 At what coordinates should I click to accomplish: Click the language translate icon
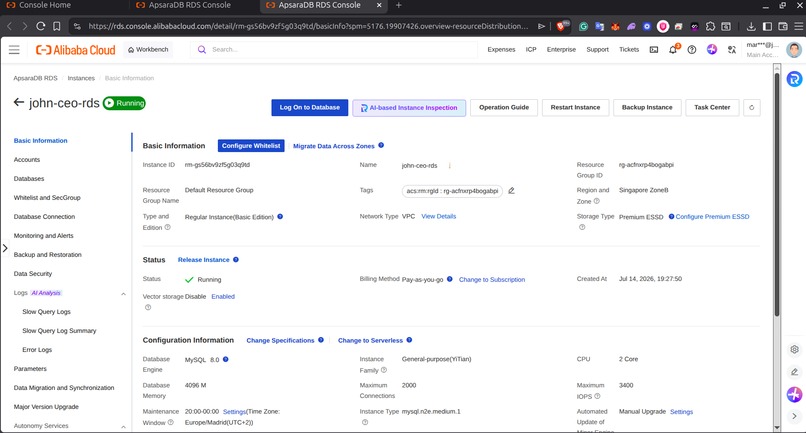pos(731,50)
